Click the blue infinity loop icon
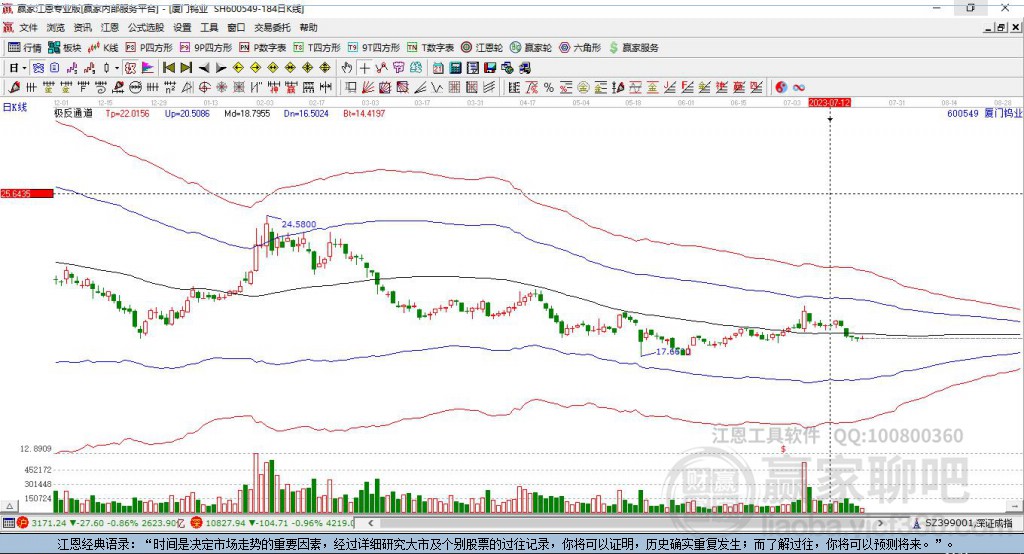1024x554 pixels. [799, 88]
